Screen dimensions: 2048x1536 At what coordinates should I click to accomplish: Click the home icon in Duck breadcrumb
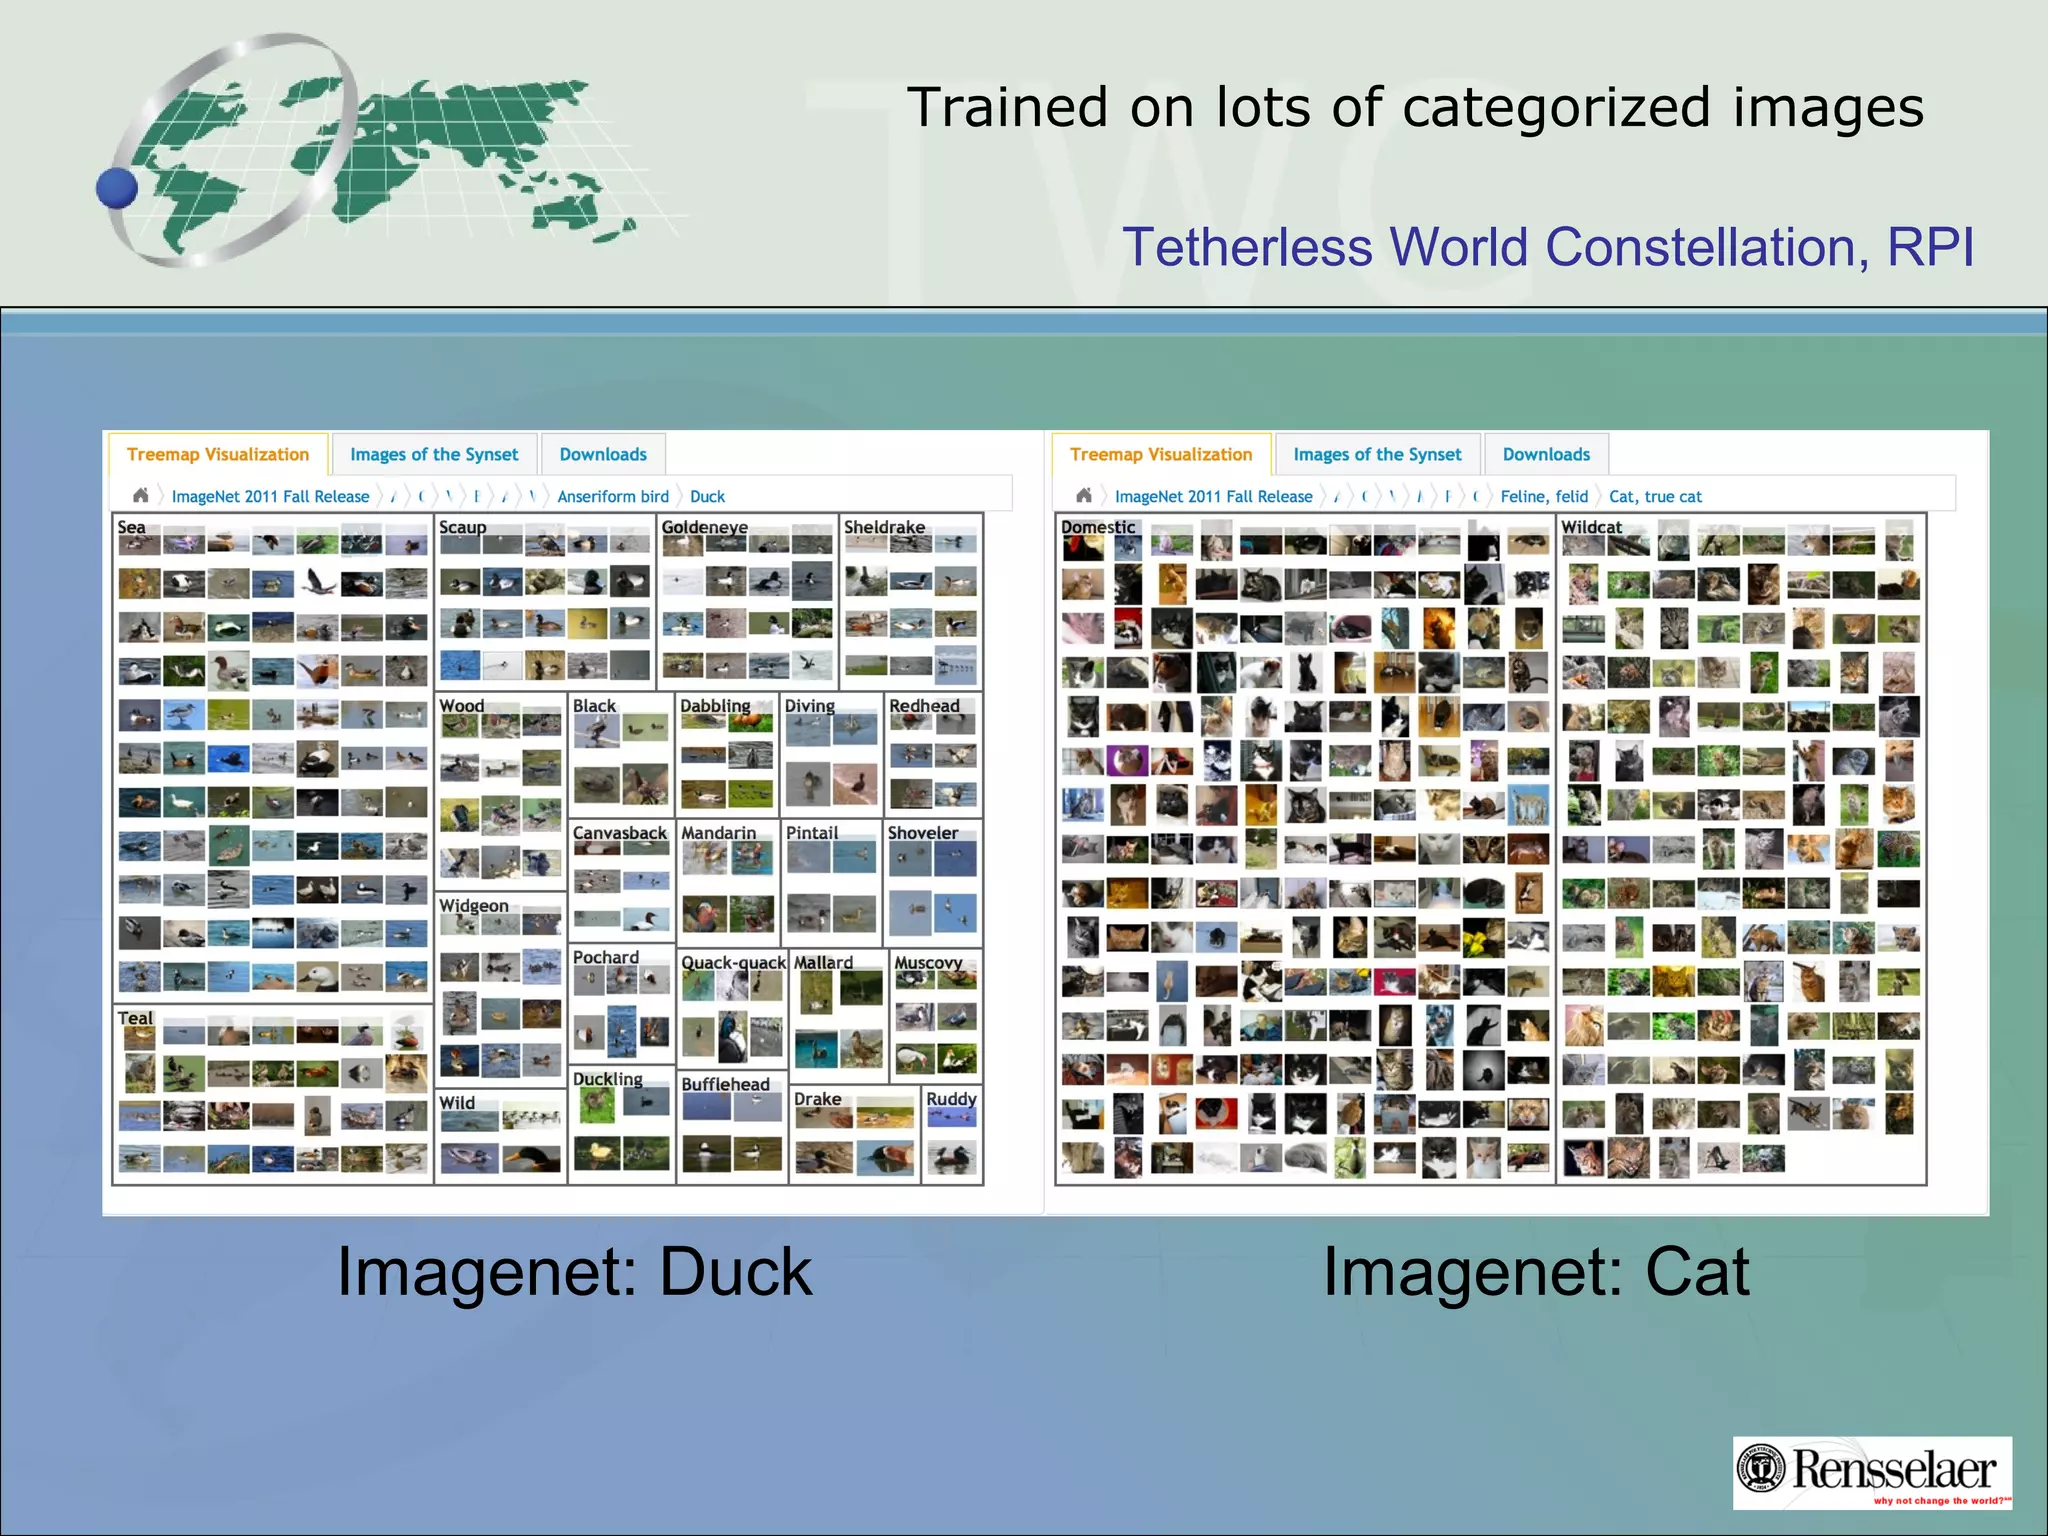(x=141, y=495)
